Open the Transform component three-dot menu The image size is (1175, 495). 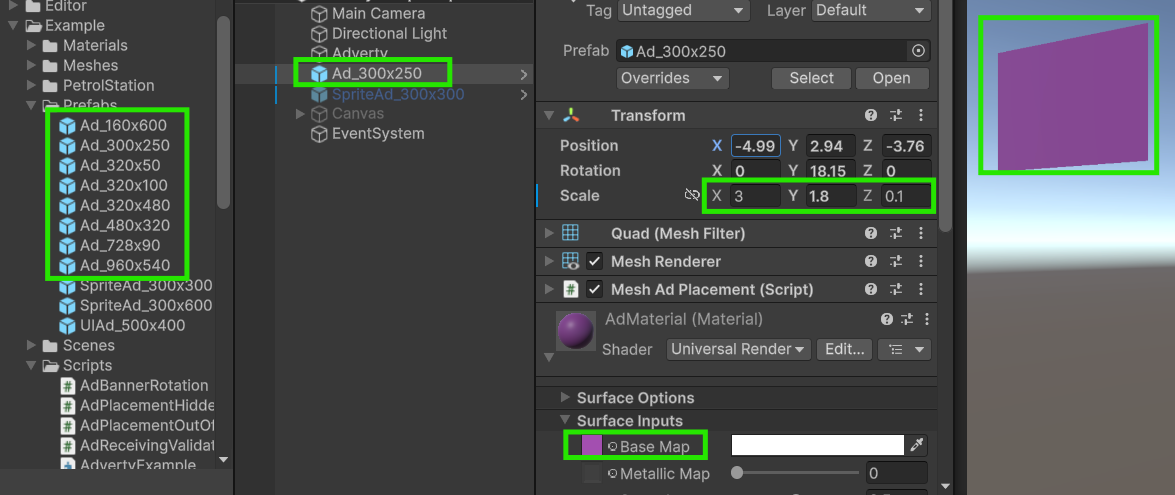(x=920, y=116)
